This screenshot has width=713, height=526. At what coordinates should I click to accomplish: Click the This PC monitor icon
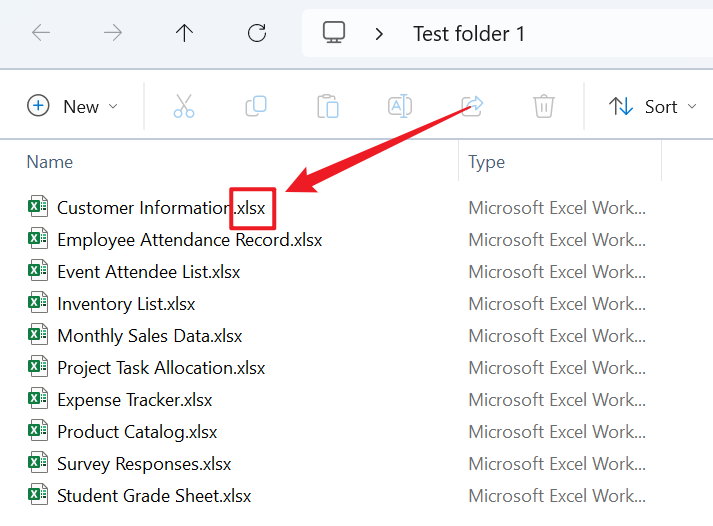point(334,33)
